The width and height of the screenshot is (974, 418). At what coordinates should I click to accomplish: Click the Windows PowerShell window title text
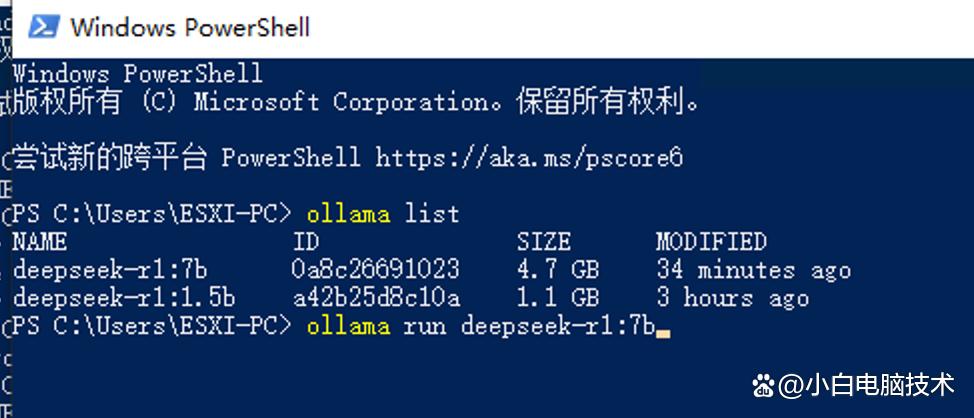(190, 27)
